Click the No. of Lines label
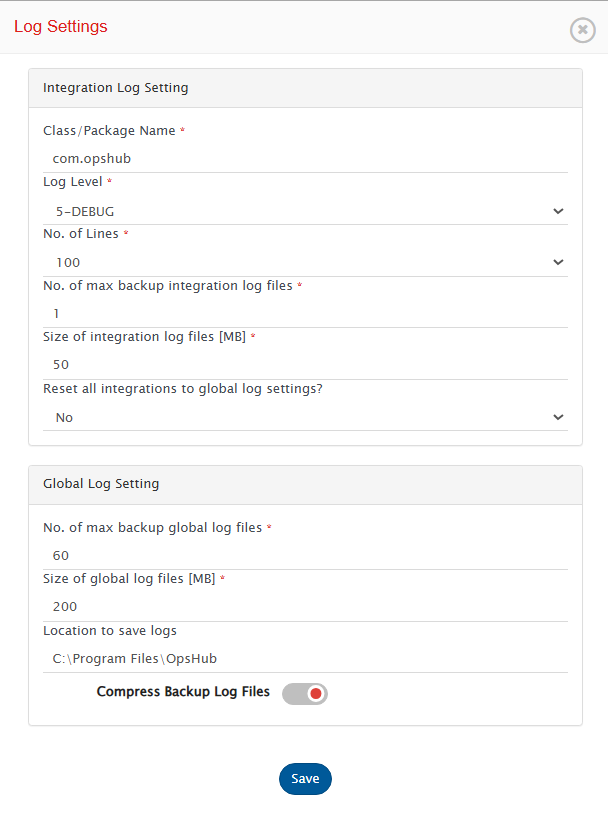Image resolution: width=608 pixels, height=813 pixels. point(80,234)
